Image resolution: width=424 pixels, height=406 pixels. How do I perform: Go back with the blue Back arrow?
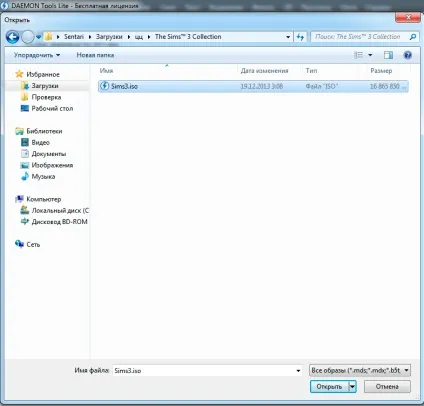(12, 37)
